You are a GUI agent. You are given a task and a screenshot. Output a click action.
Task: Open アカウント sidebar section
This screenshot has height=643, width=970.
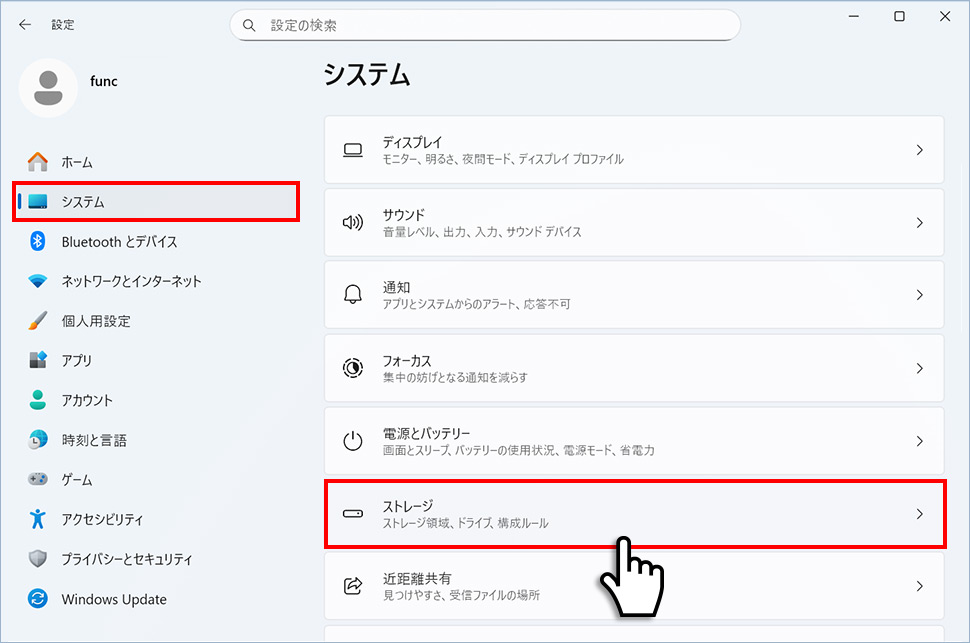[87, 400]
